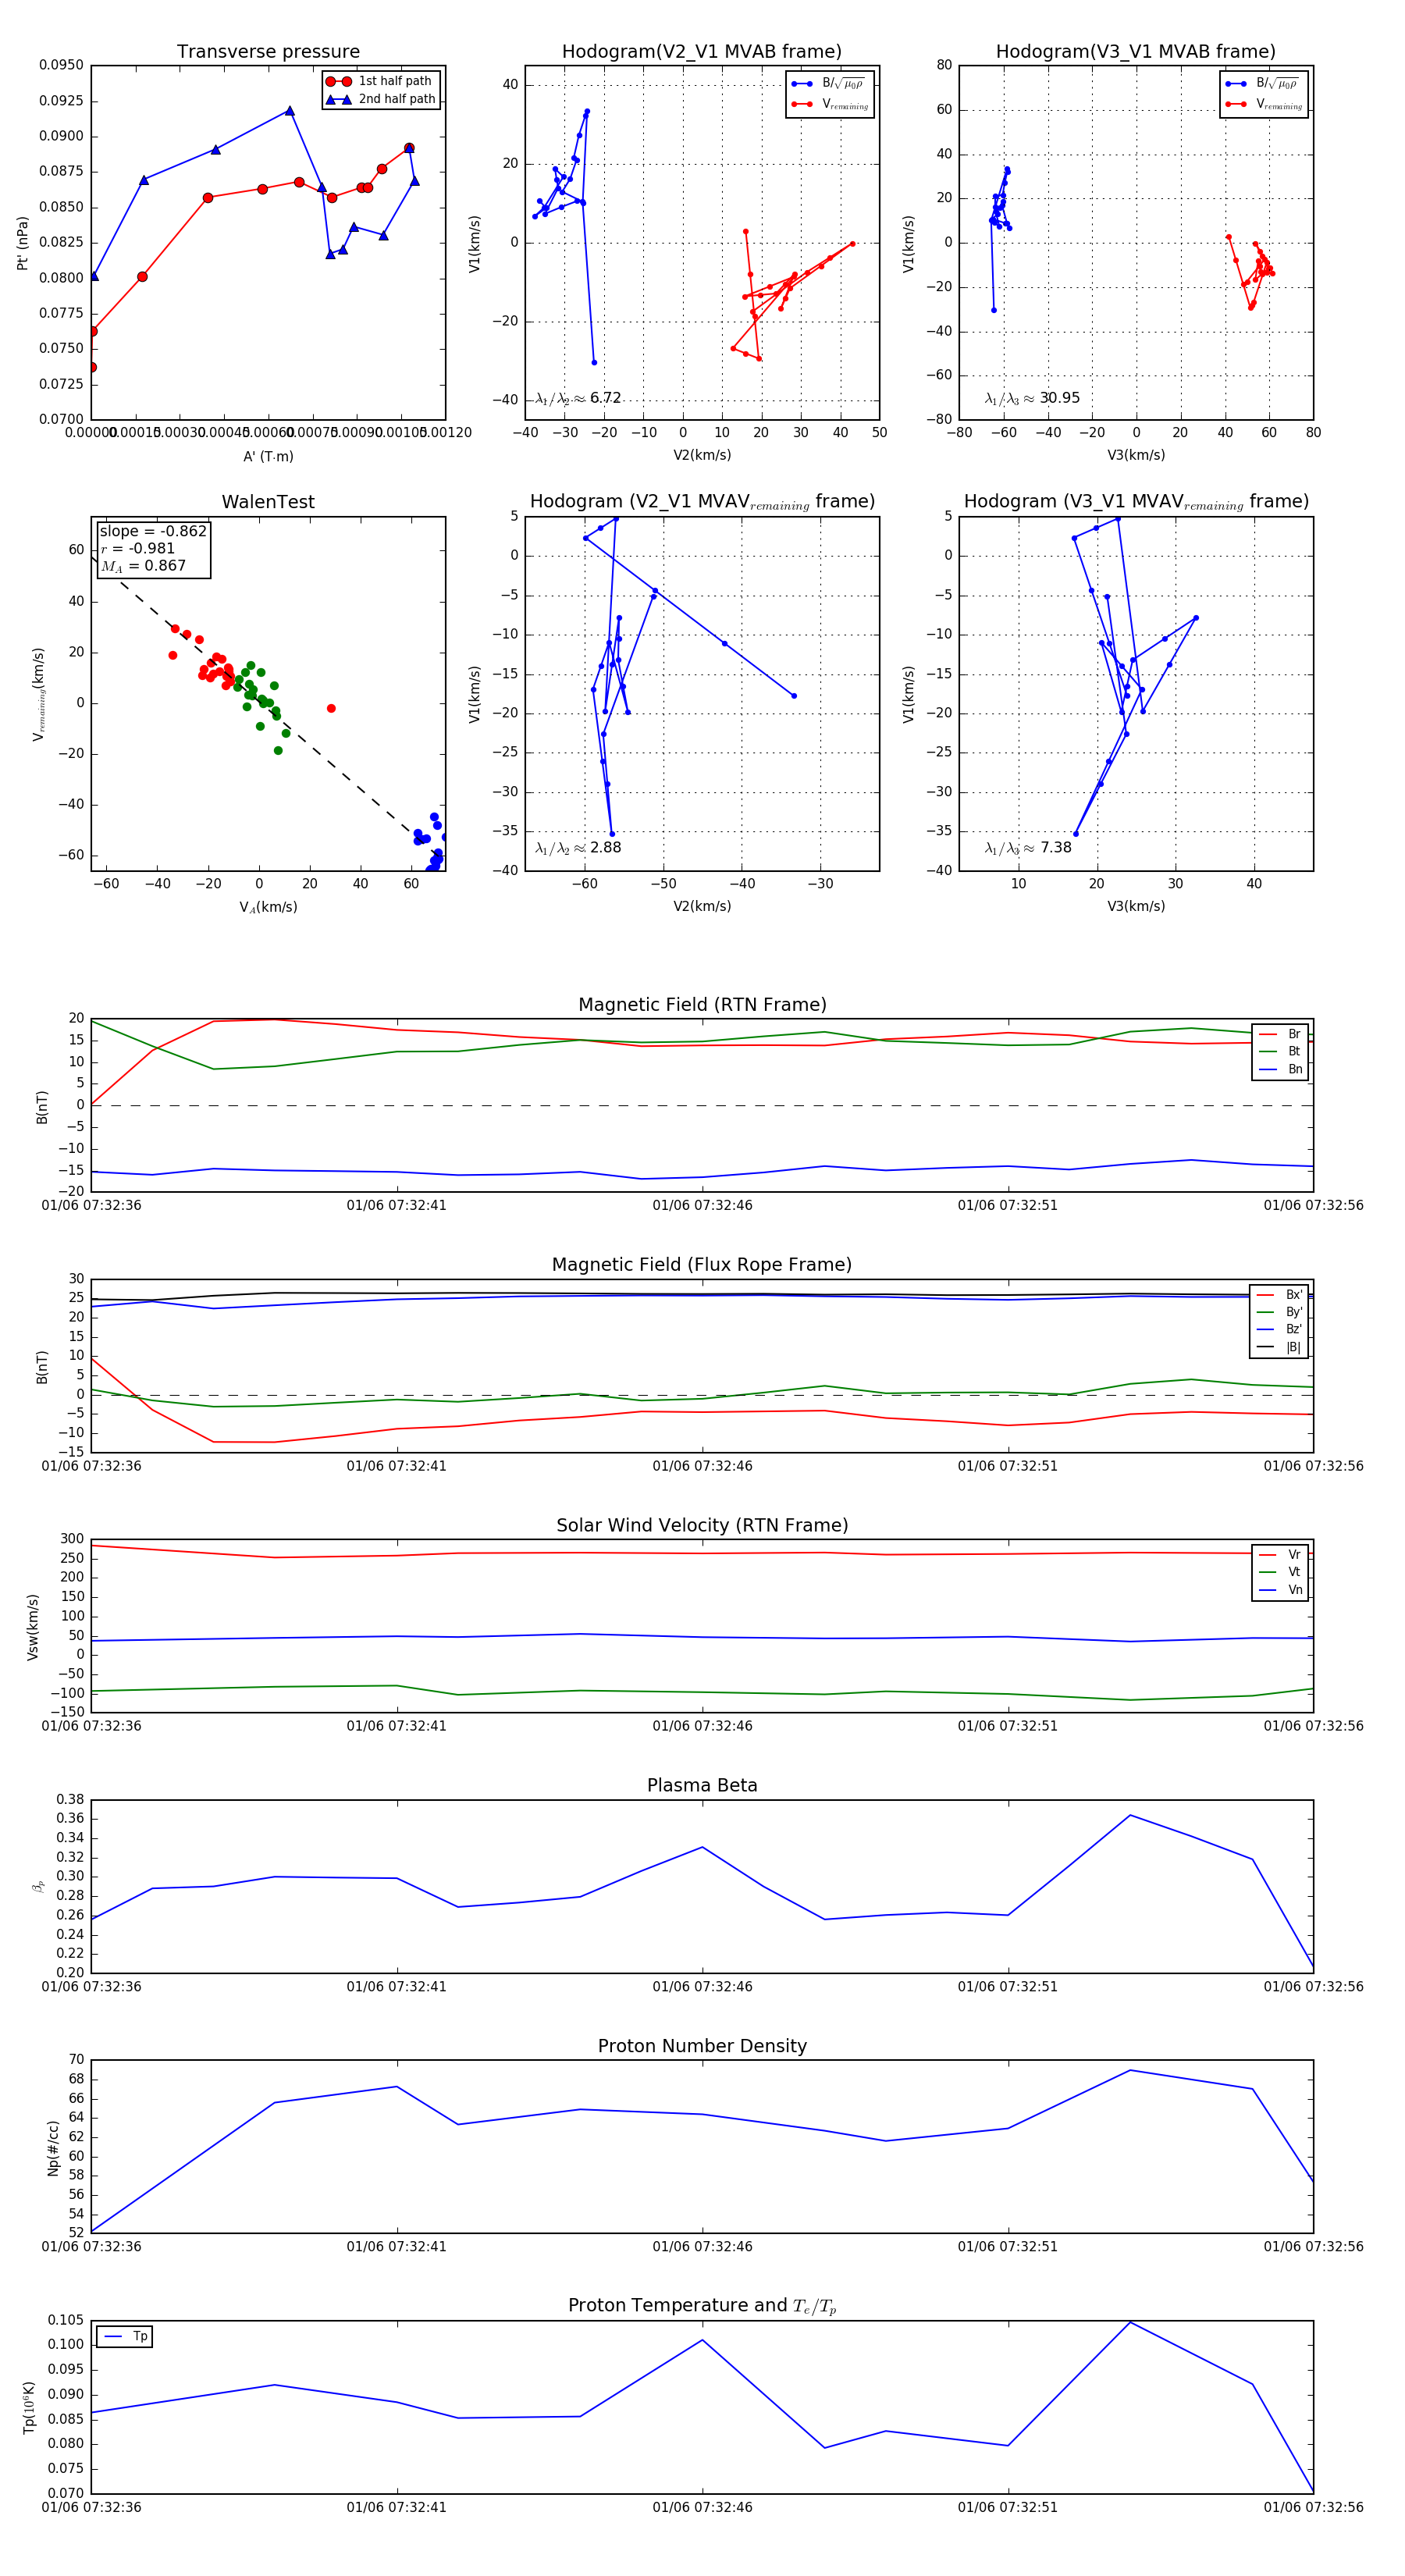
Task: Click the "Proton Temperature and Te/Tp" title
Action: (x=702, y=2306)
